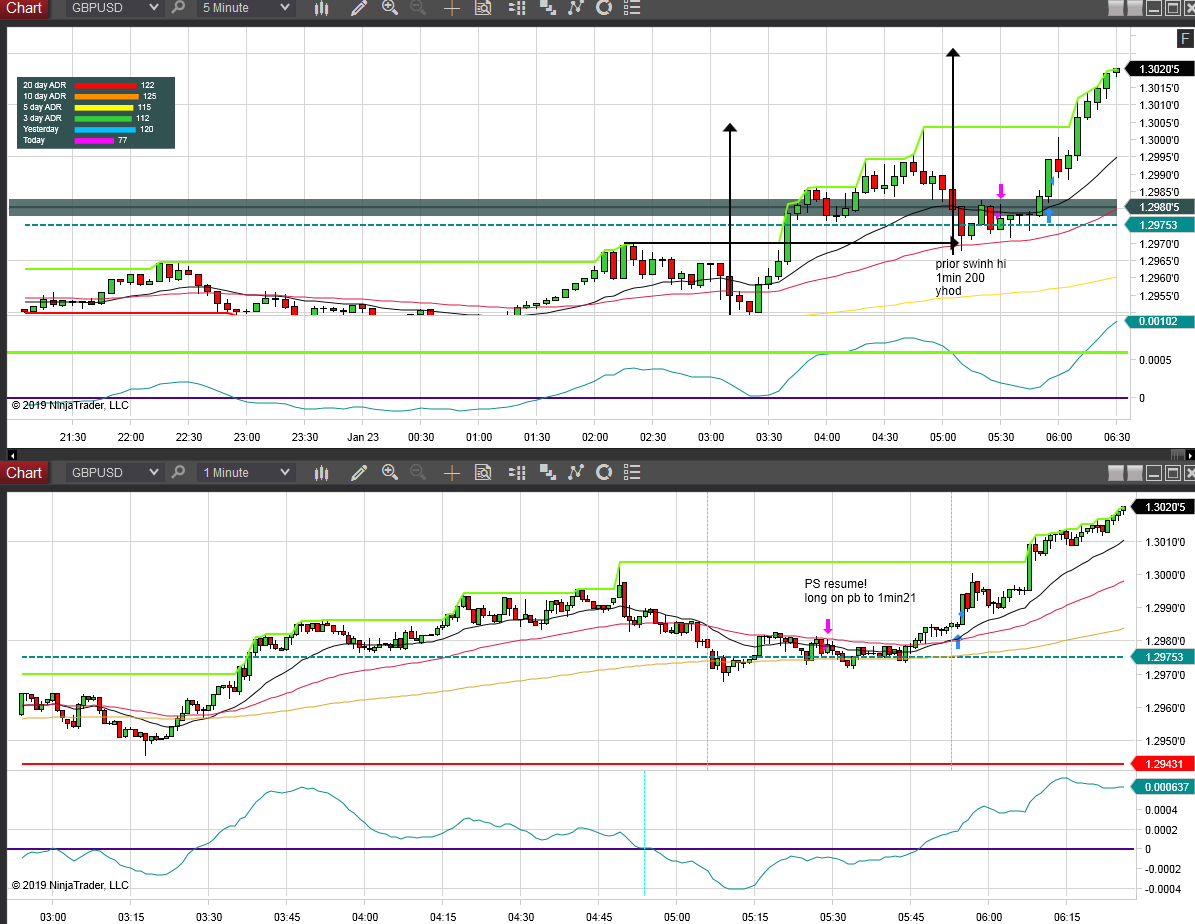Search instrument magnifier in 1 Minute chart

[178, 473]
